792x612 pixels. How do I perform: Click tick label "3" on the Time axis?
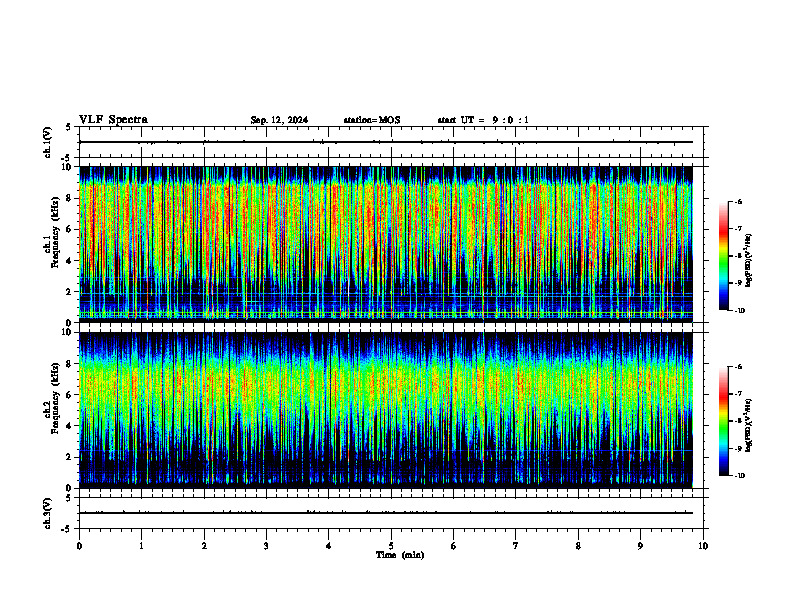(x=266, y=546)
